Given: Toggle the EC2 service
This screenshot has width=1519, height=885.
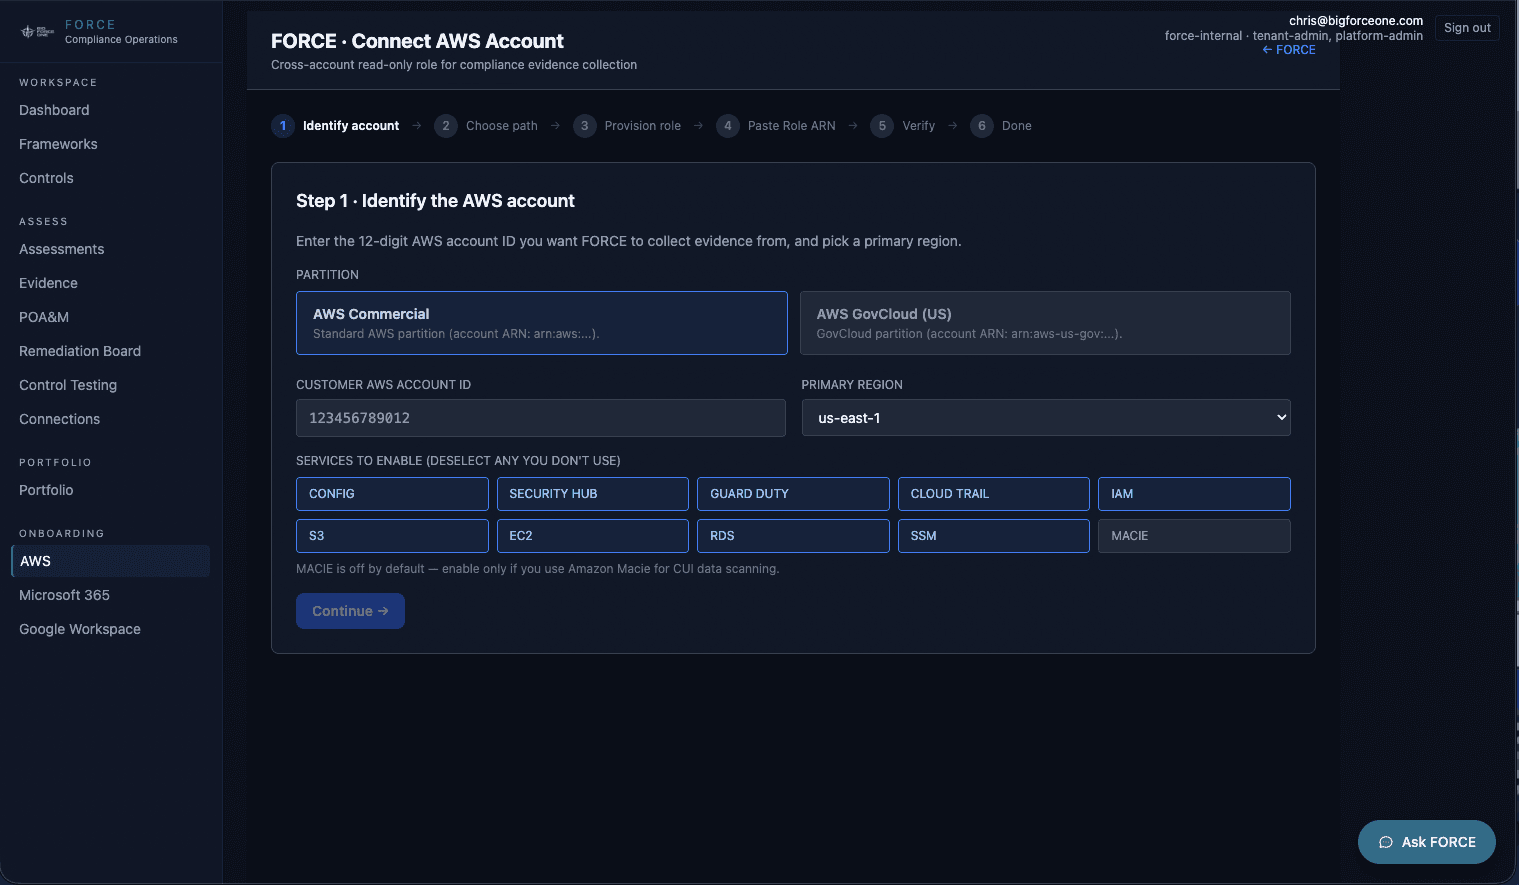Looking at the screenshot, I should [593, 536].
